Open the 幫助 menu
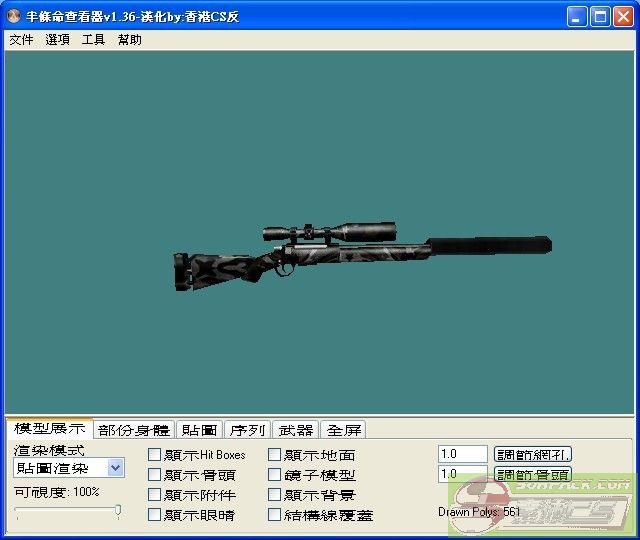This screenshot has height=540, width=640. 129,40
